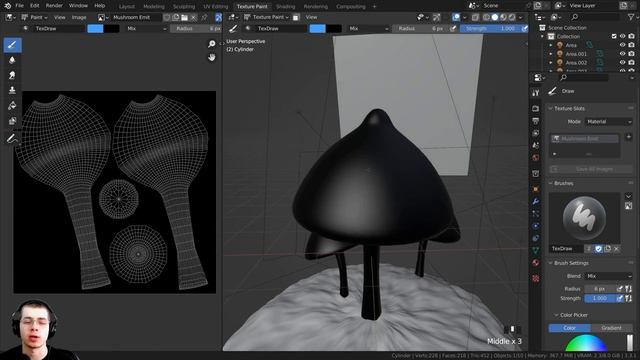Screen dimensions: 640x360
Task: Open the Material properties tab
Action: coord(536,262)
